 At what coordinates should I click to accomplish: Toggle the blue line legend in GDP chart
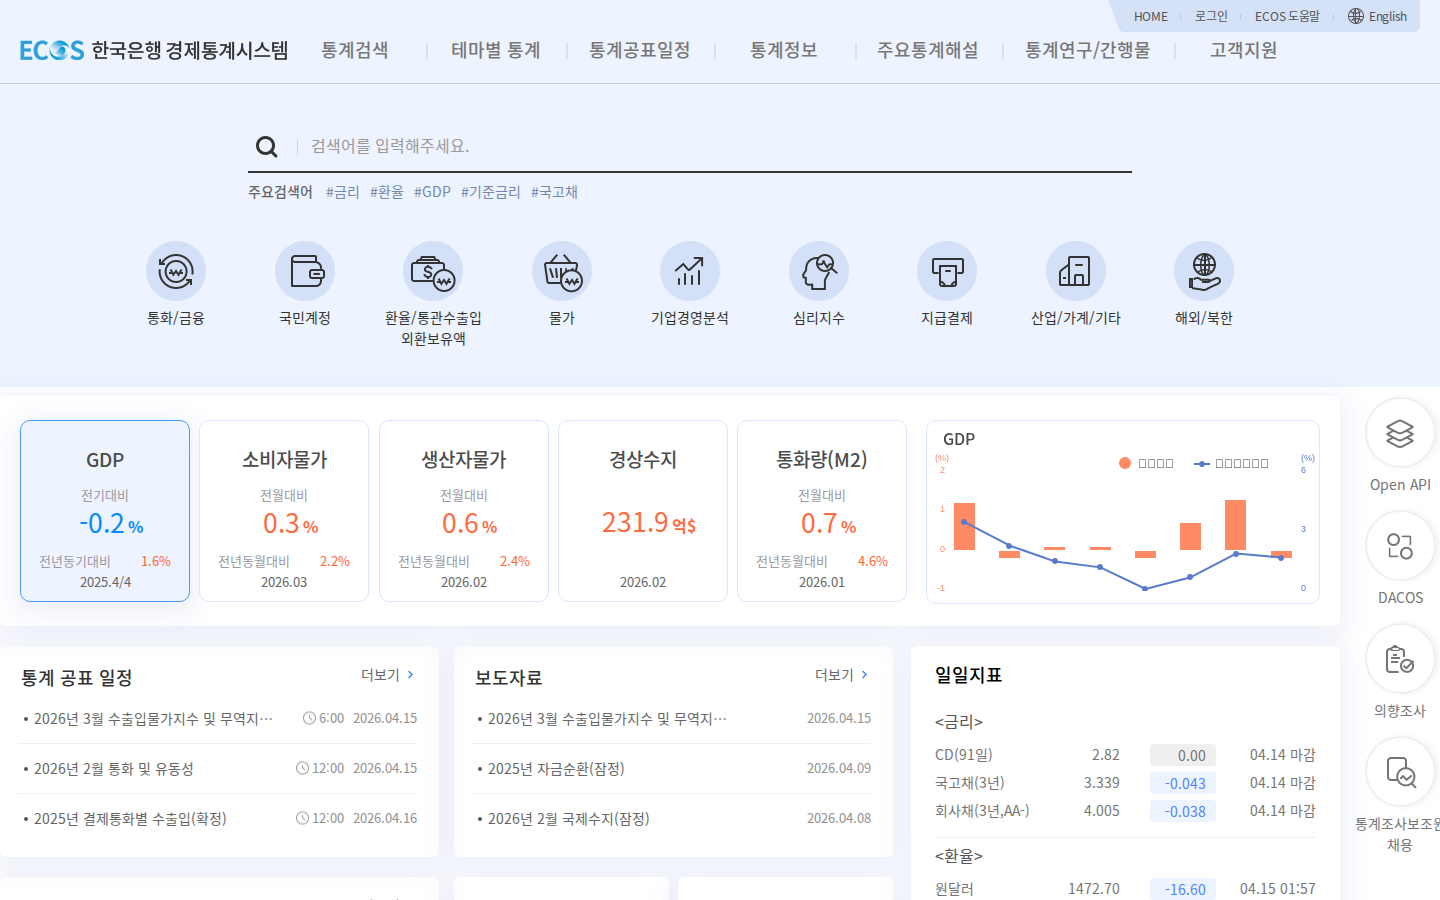(x=1232, y=463)
